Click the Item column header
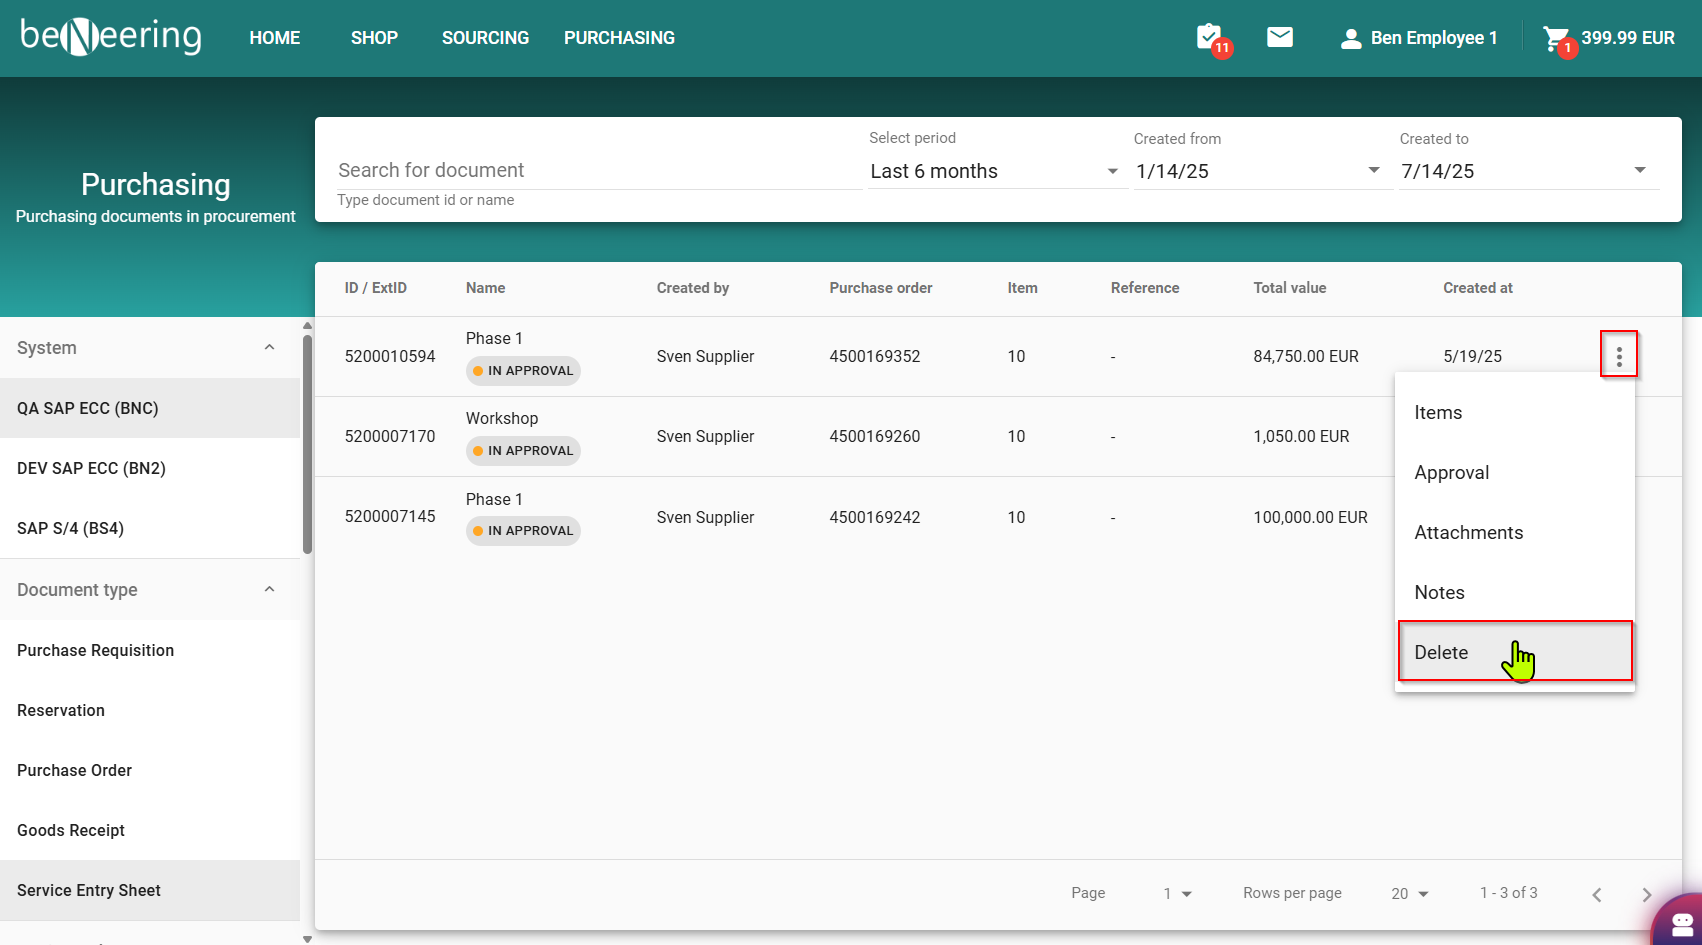This screenshot has height=945, width=1702. coord(1022,288)
